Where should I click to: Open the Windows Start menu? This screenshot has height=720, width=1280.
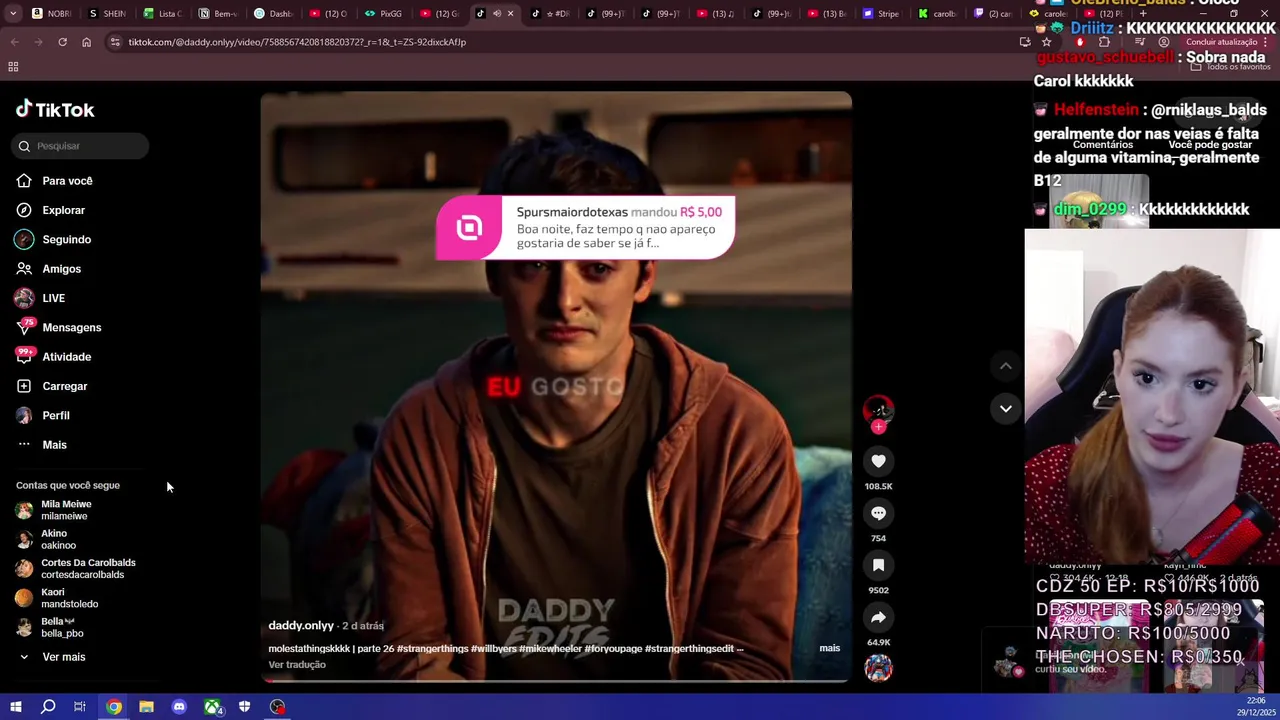[x=15, y=707]
